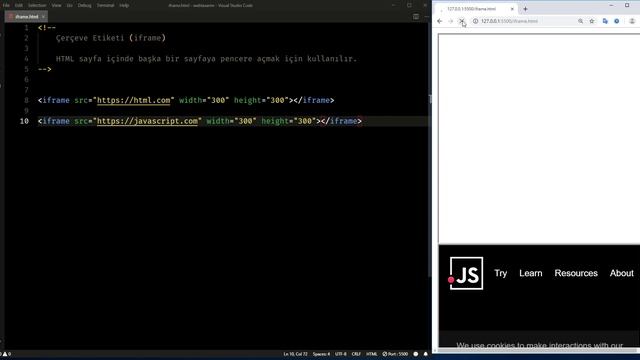Click the blue round extension icon
This screenshot has height=360, width=640.
click(x=617, y=21)
